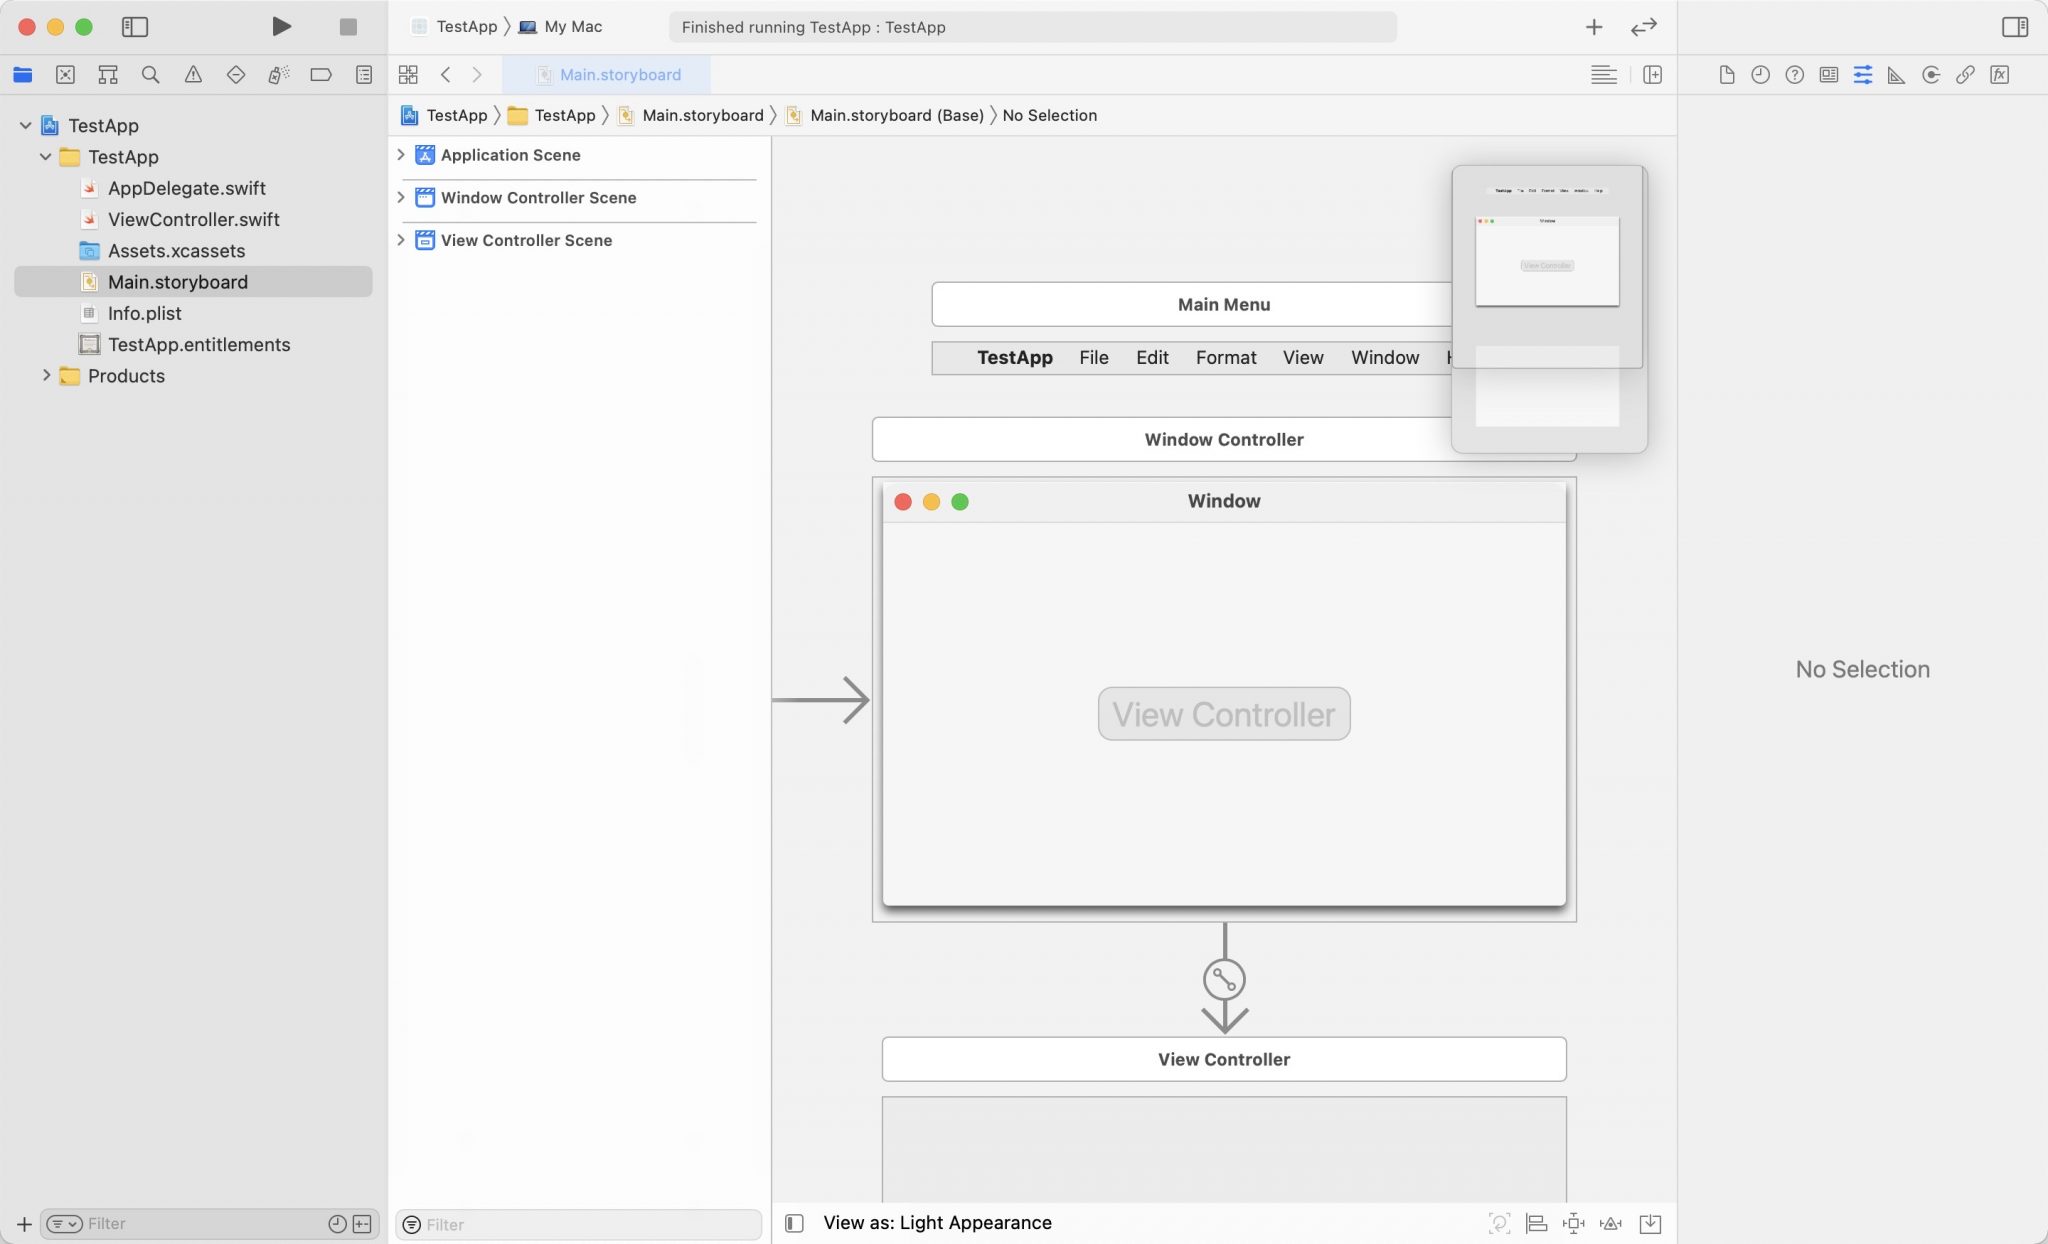The height and width of the screenshot is (1244, 2048).
Task: Open the Breakpoint navigator icon
Action: [322, 74]
